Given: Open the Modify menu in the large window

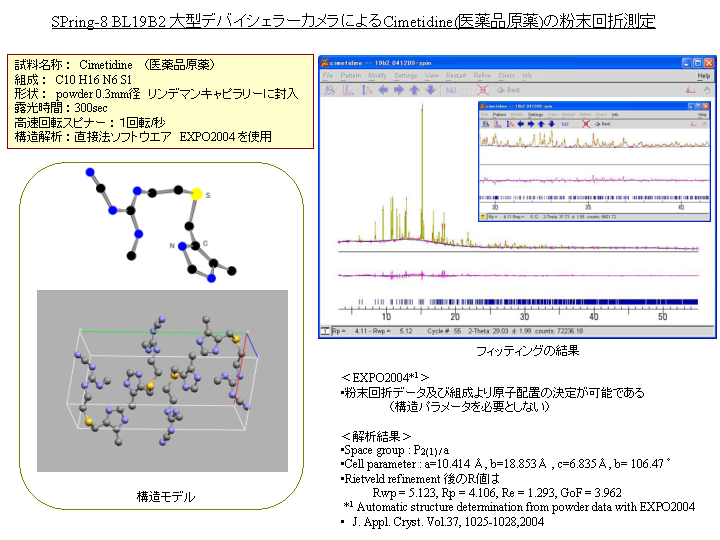Looking at the screenshot, I should pyautogui.click(x=377, y=75).
